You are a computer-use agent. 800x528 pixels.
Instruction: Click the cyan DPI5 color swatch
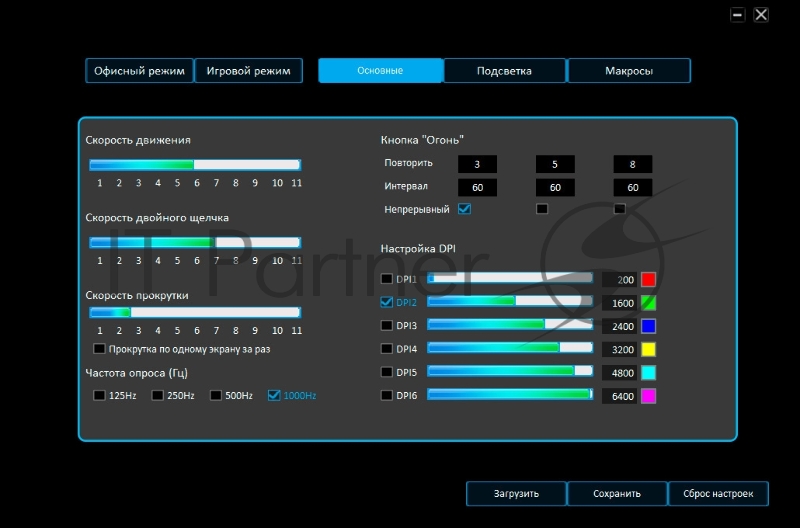[x=648, y=372]
